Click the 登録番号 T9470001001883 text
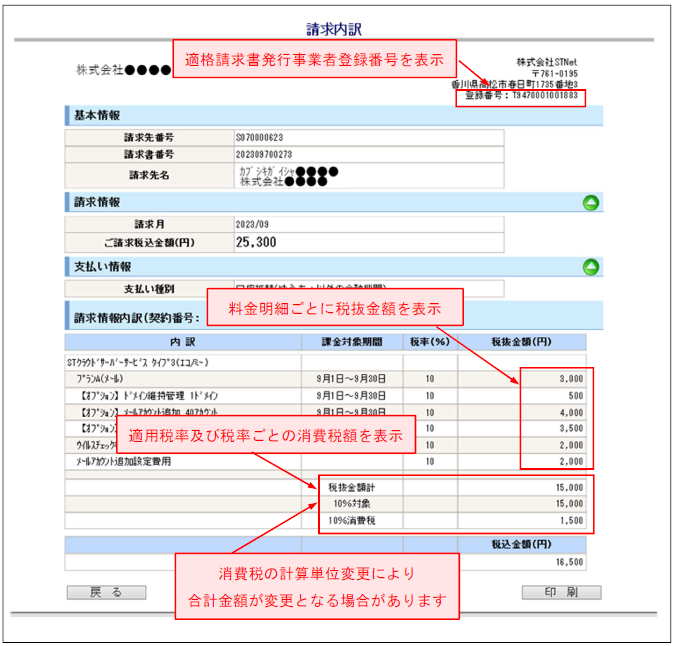 521,95
